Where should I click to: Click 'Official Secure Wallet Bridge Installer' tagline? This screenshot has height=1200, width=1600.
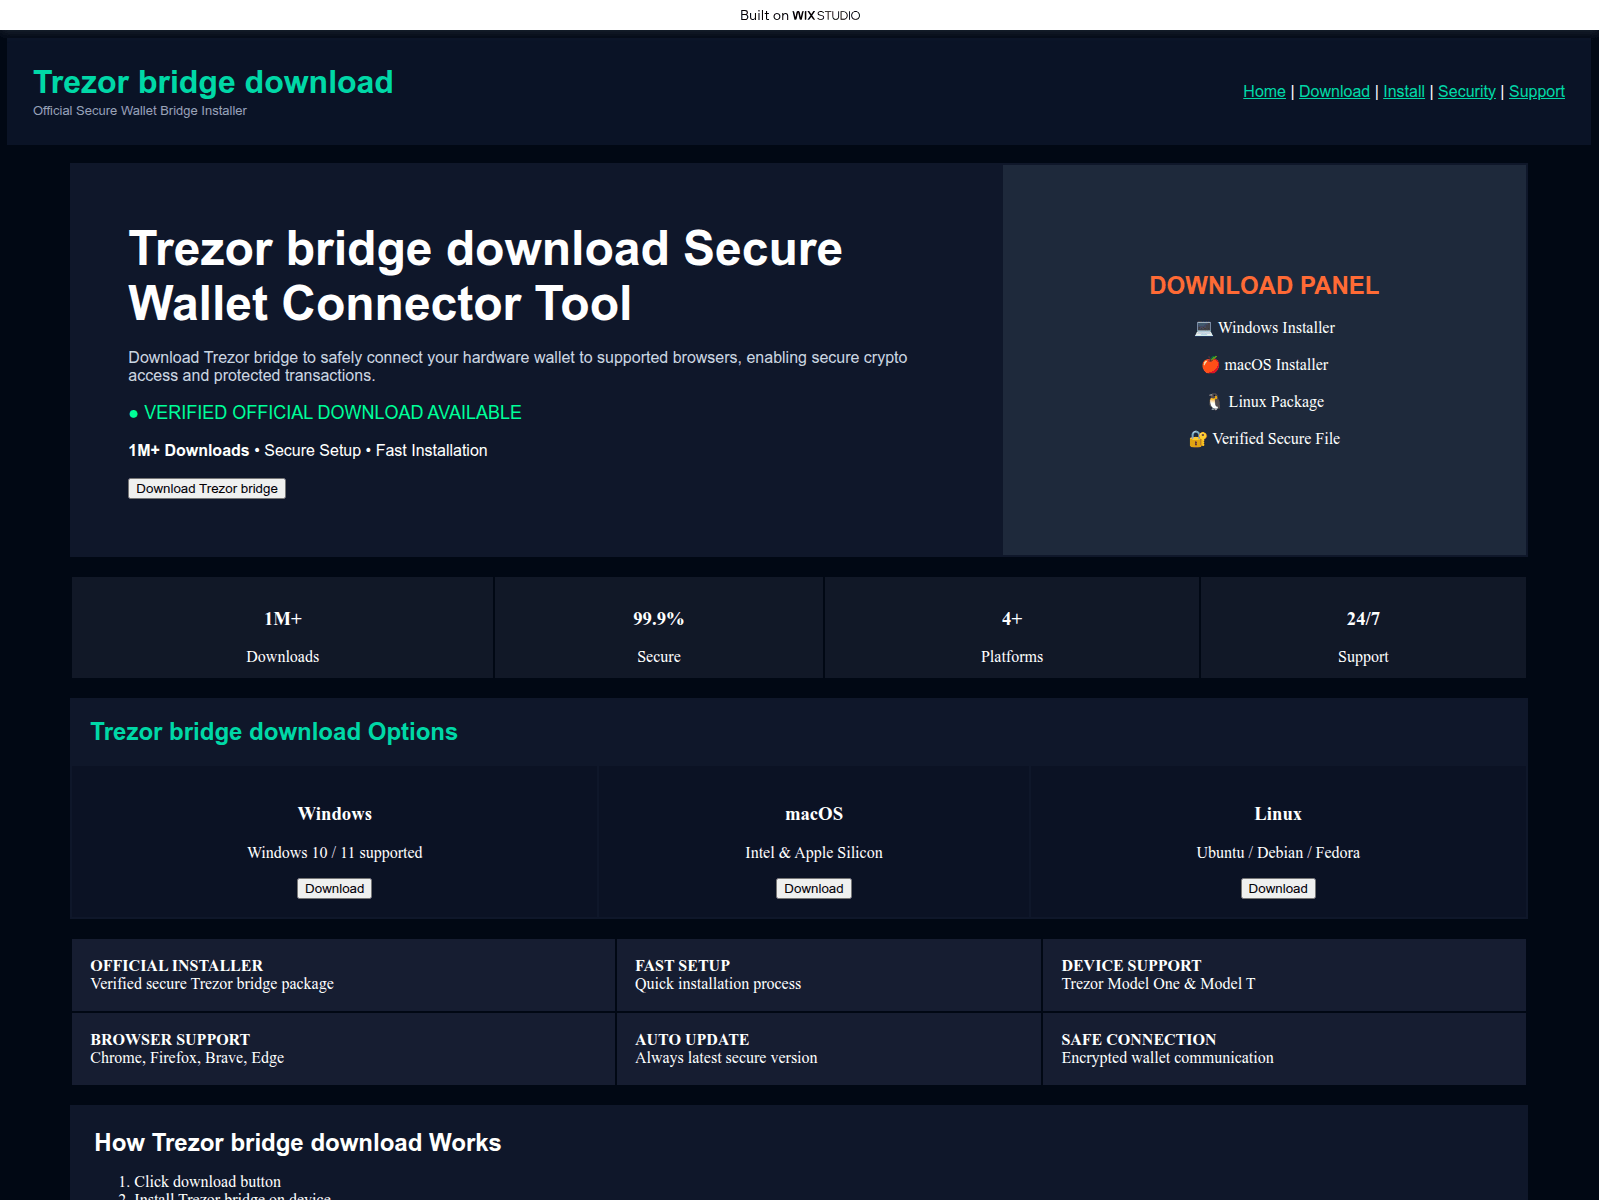[140, 111]
